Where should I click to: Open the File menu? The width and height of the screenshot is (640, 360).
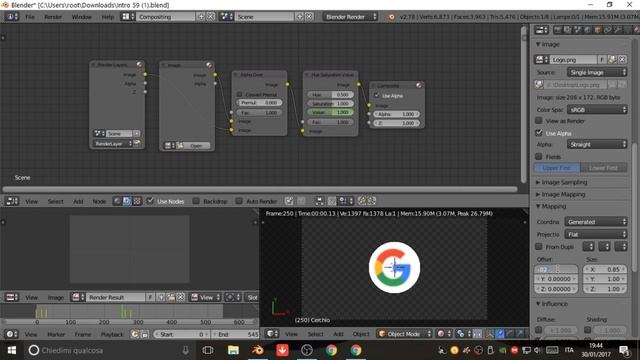[x=30, y=17]
